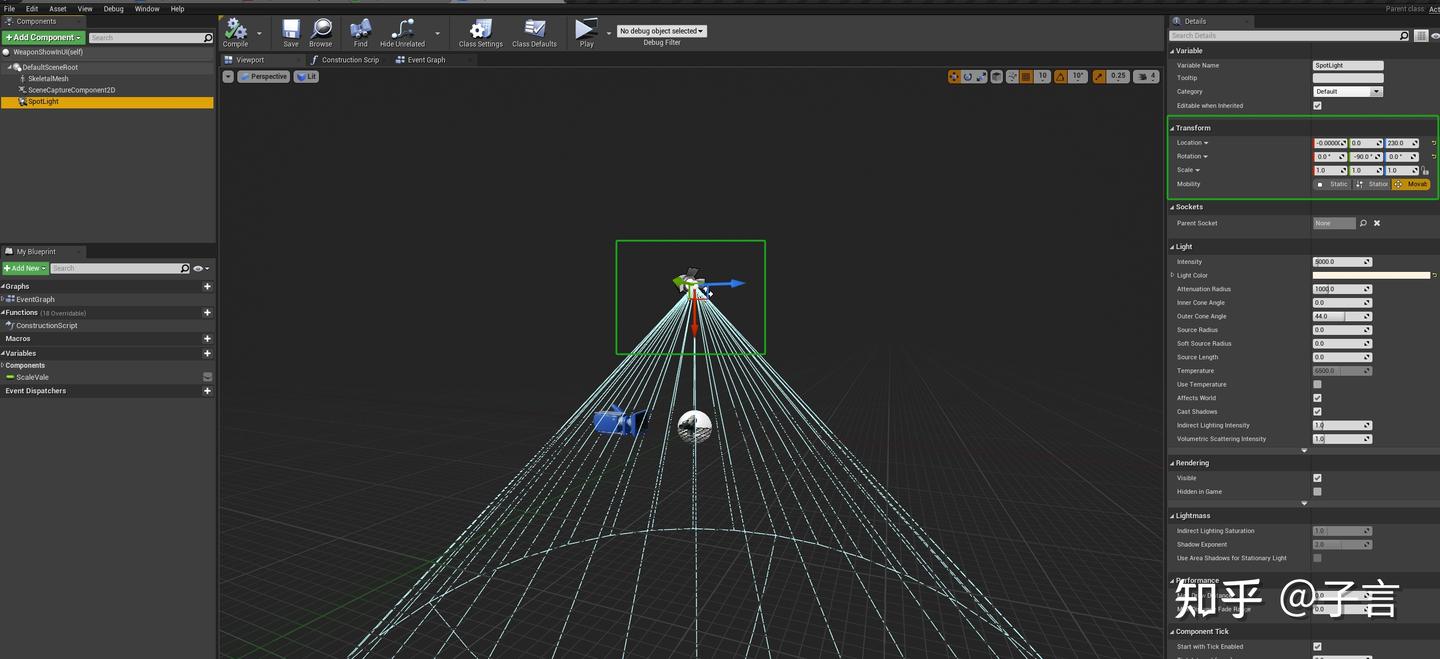This screenshot has height=659, width=1440.
Task: Open Class Defaults
Action: pyautogui.click(x=534, y=32)
